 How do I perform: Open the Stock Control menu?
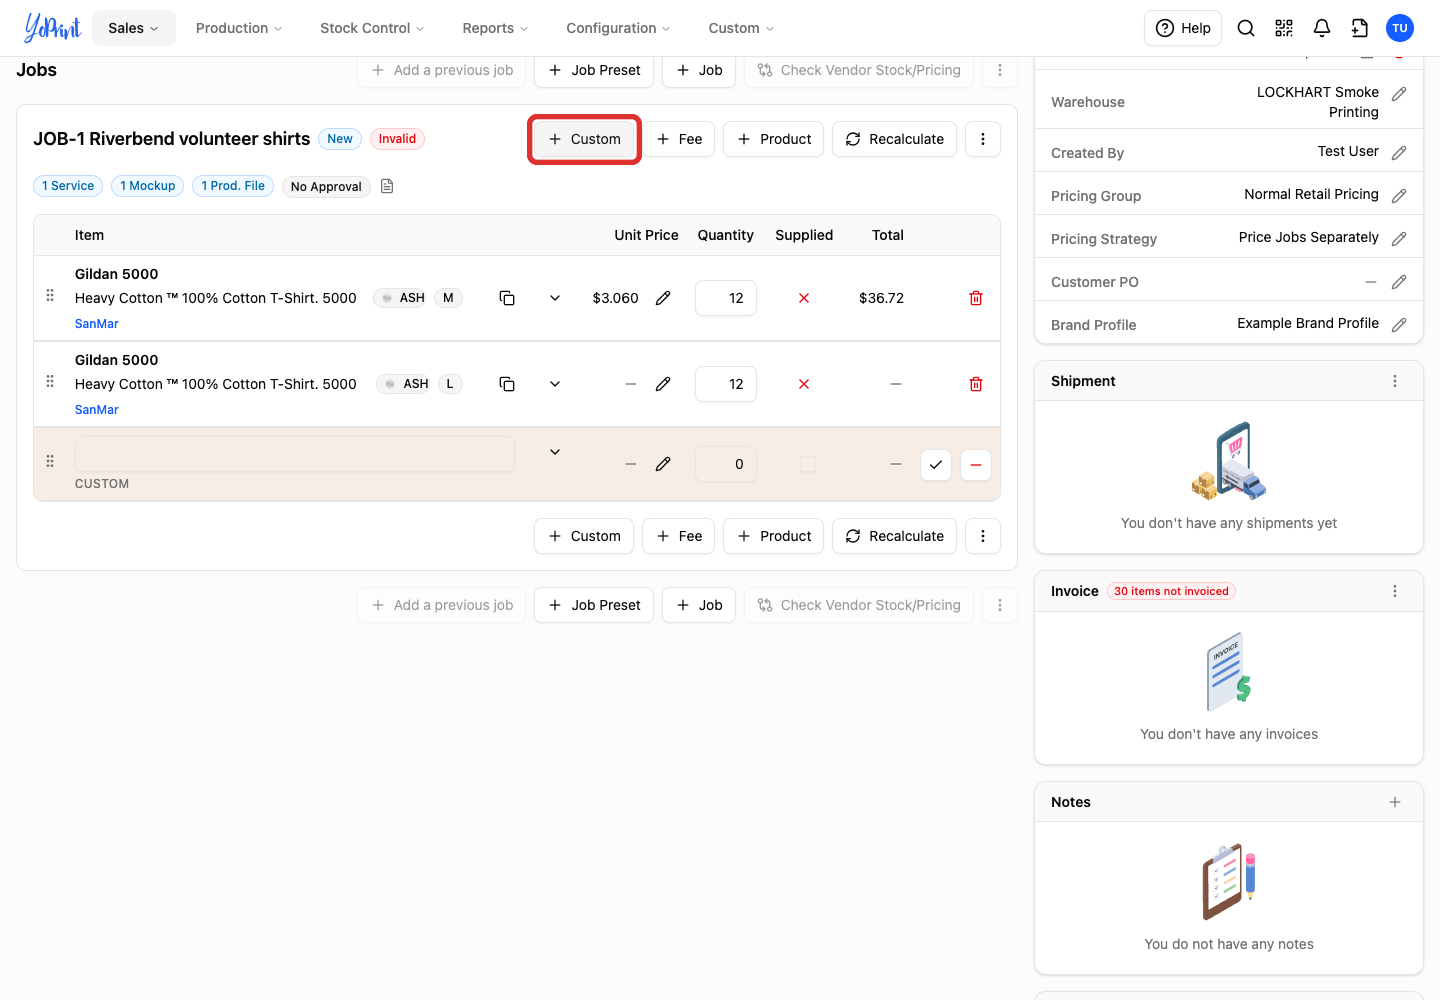pos(372,28)
